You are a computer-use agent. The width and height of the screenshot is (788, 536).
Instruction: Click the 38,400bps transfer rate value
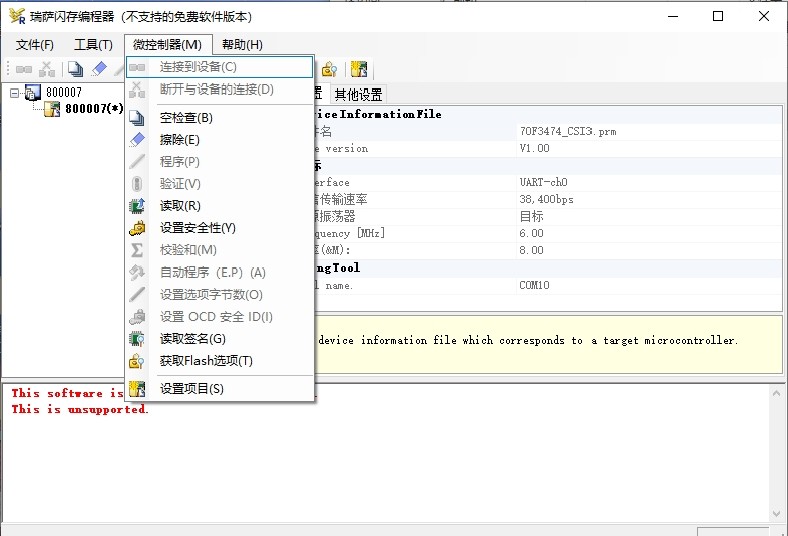546,199
